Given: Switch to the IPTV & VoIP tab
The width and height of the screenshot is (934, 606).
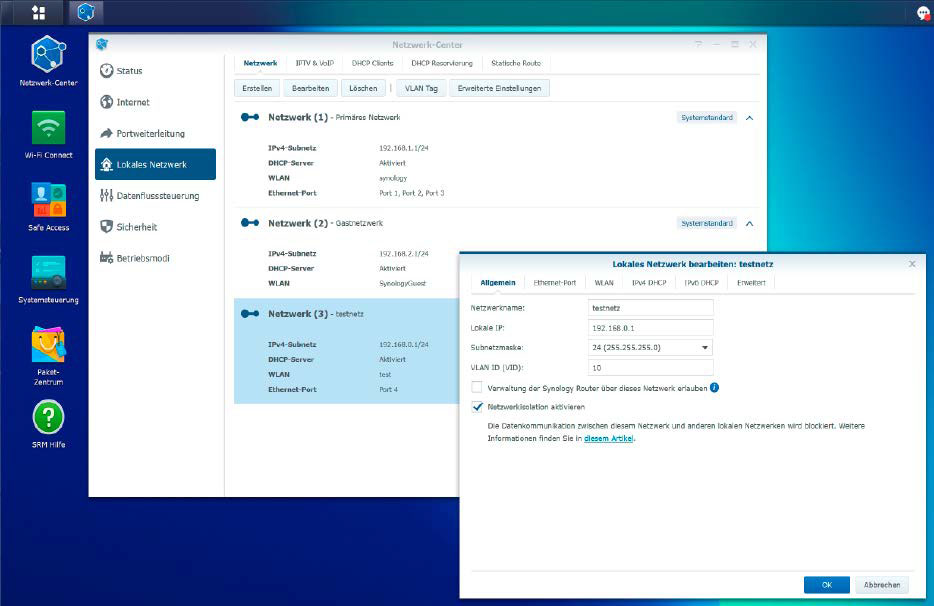Looking at the screenshot, I should pos(314,62).
